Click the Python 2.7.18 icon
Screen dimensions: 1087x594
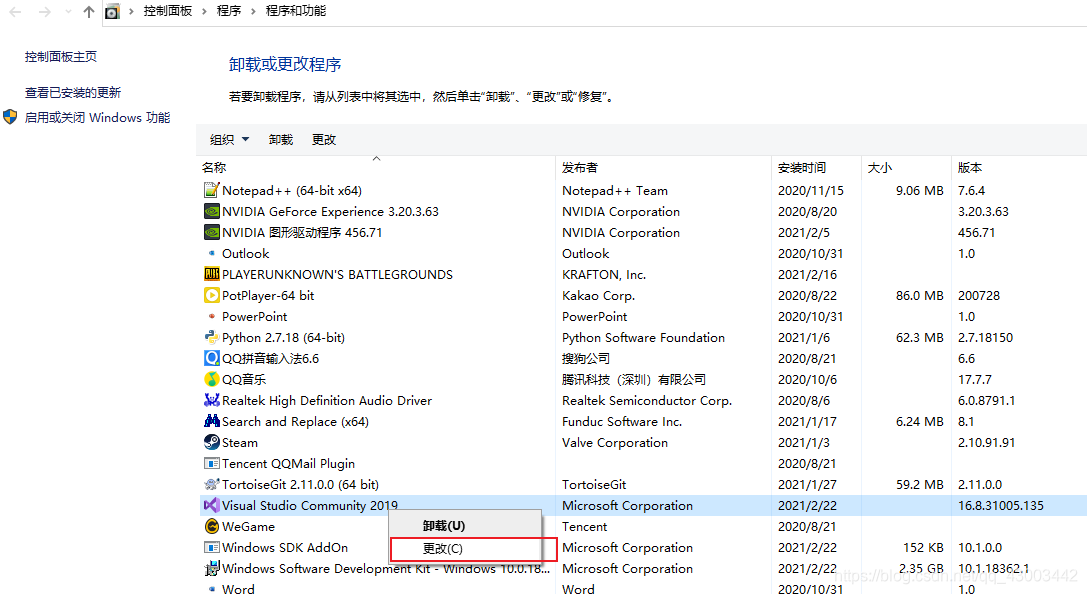(211, 338)
